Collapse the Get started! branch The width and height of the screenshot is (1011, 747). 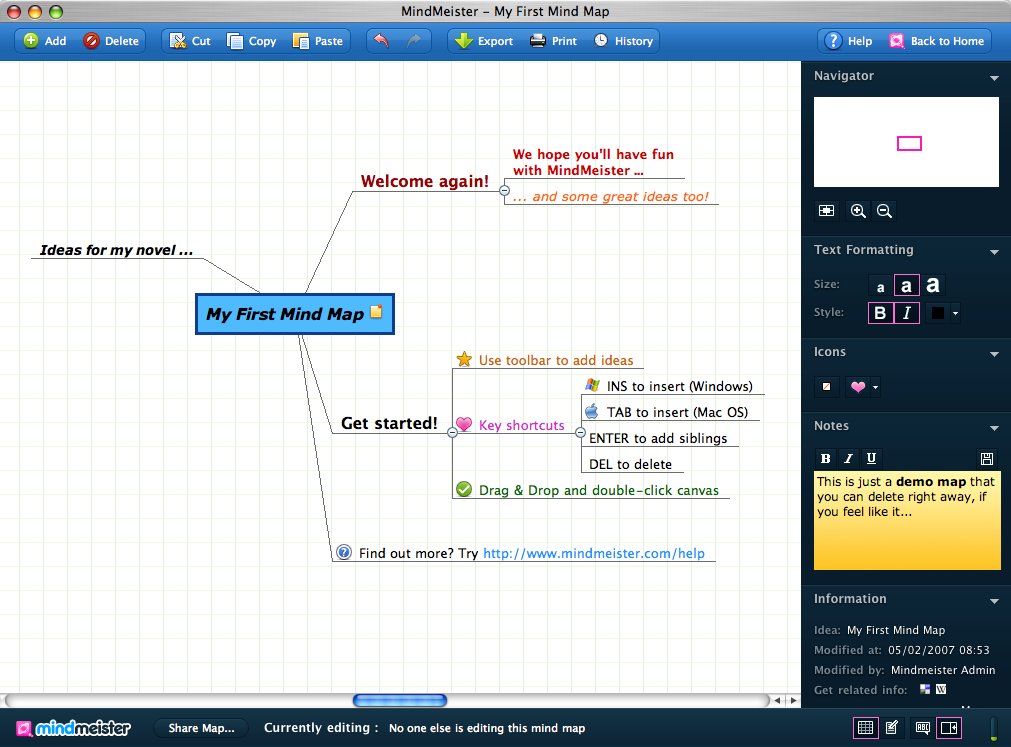pyautogui.click(x=453, y=432)
